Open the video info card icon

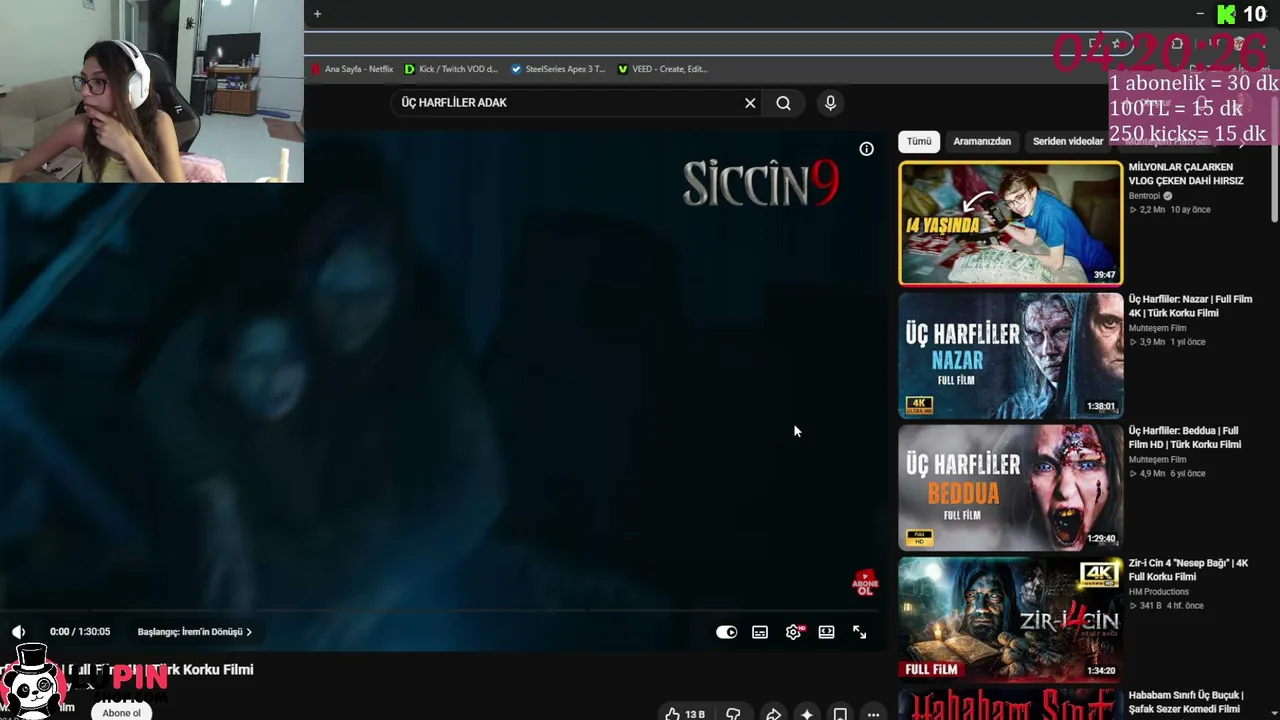pos(866,149)
